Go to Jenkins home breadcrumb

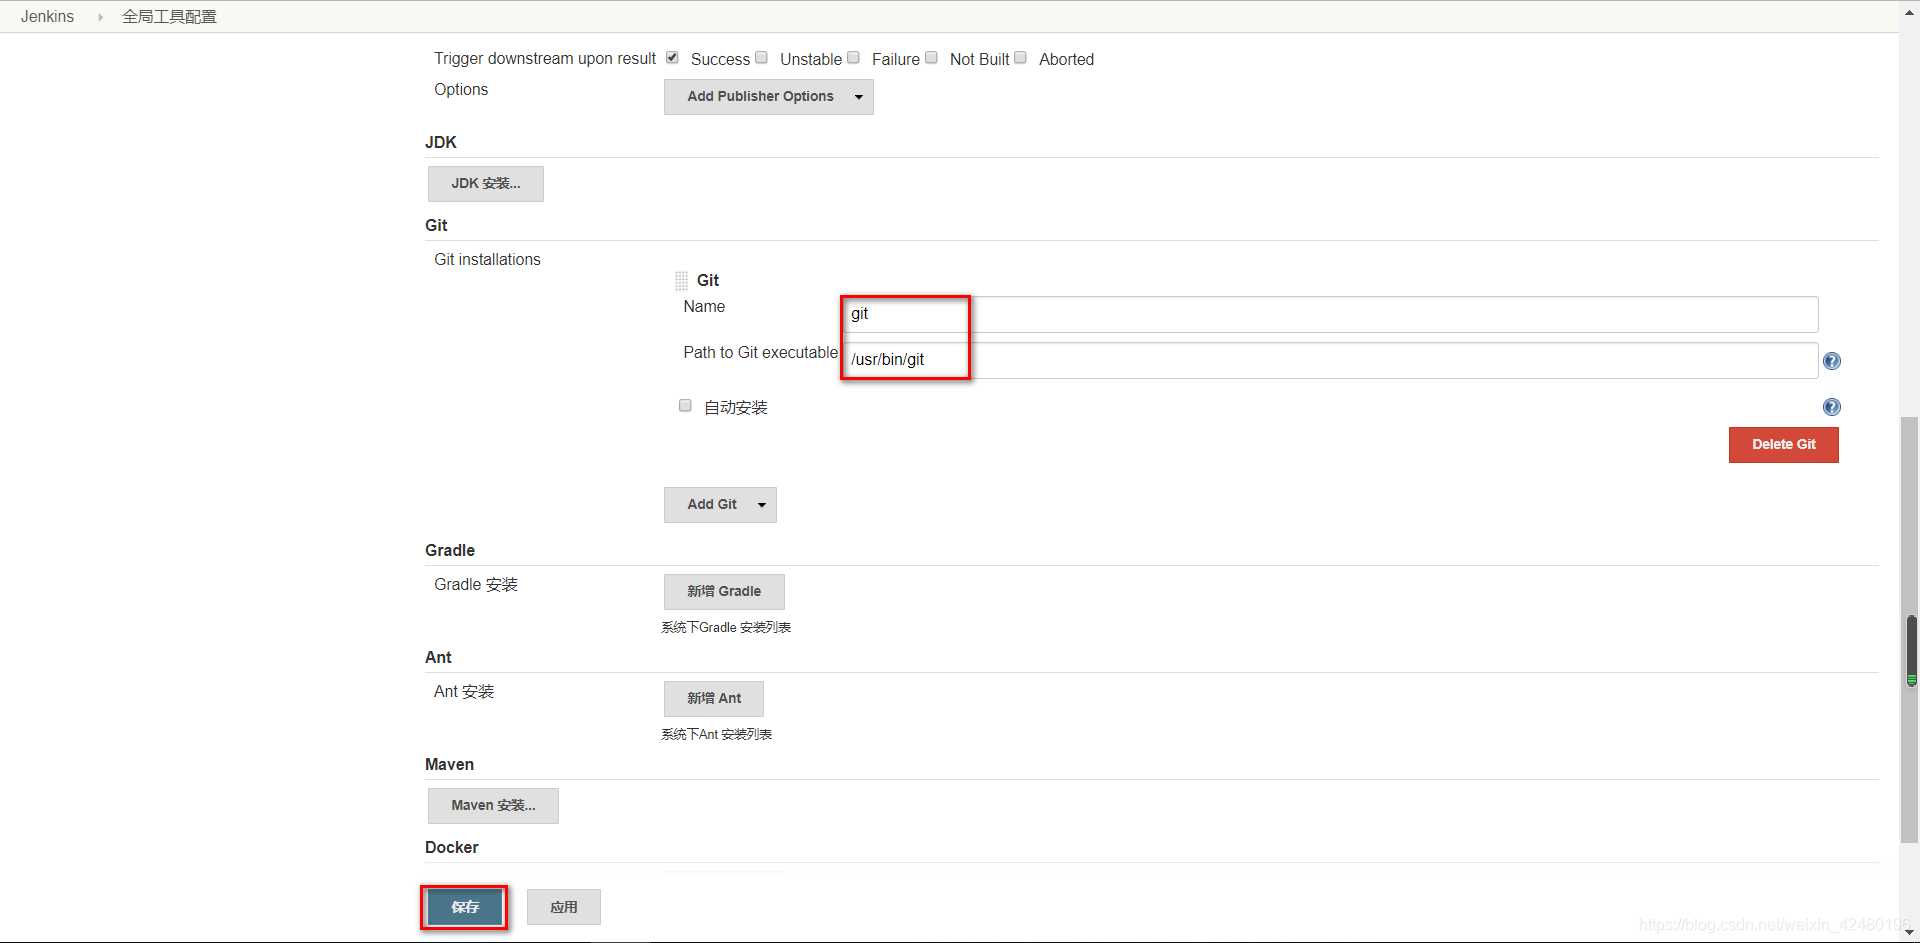pos(47,17)
